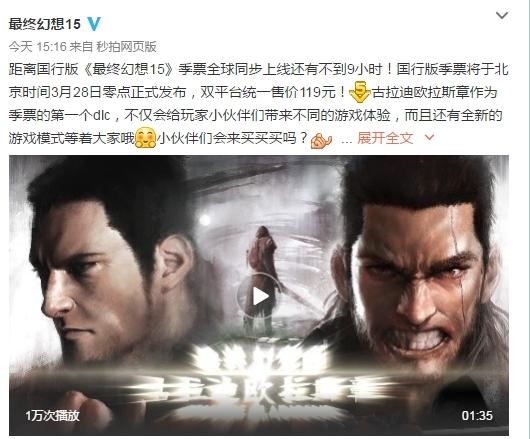Click the small arrow after 展开全文
Viewport: 530px width, 439px height.
pos(429,137)
